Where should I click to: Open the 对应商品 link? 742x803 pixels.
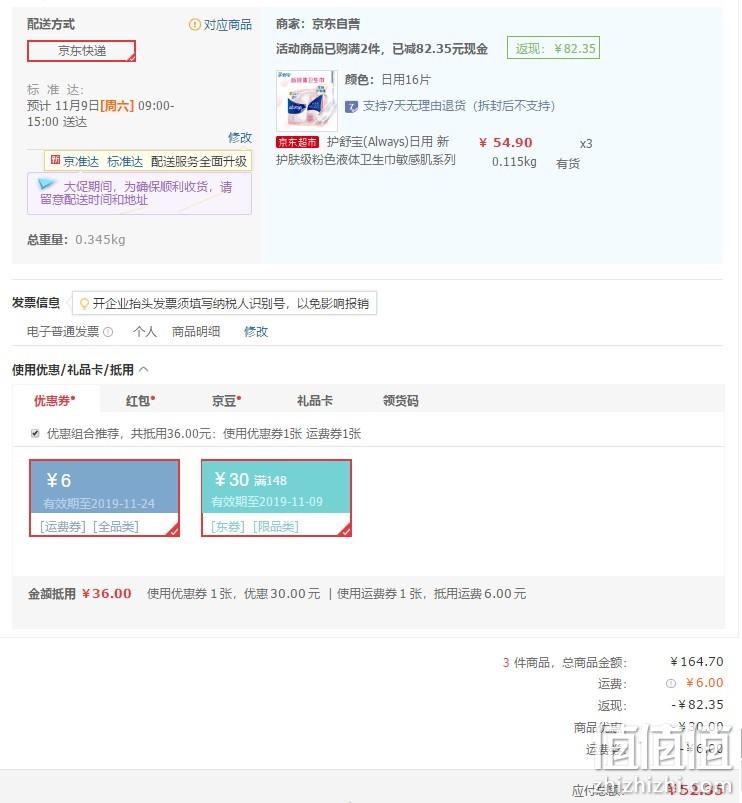(x=227, y=24)
